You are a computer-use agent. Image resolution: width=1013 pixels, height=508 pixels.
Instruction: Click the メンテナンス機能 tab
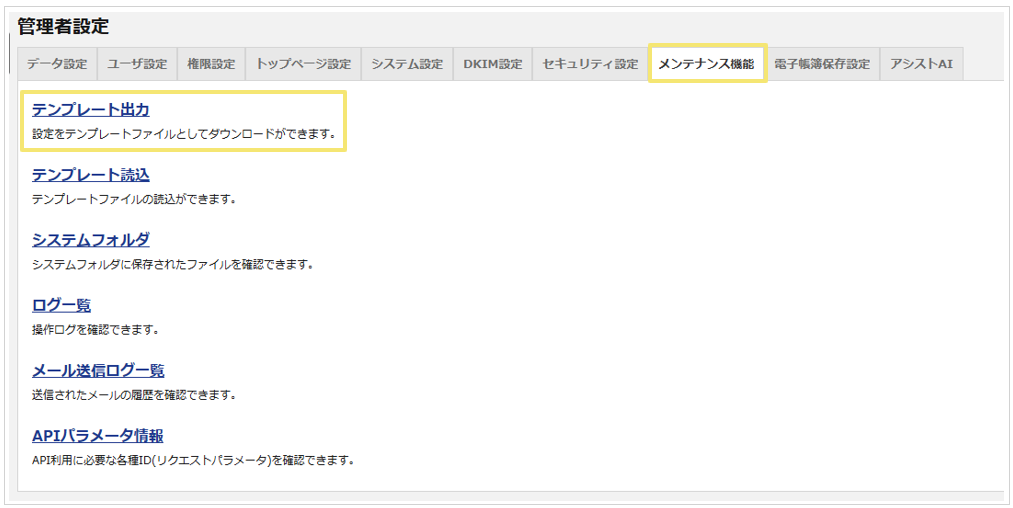click(706, 64)
